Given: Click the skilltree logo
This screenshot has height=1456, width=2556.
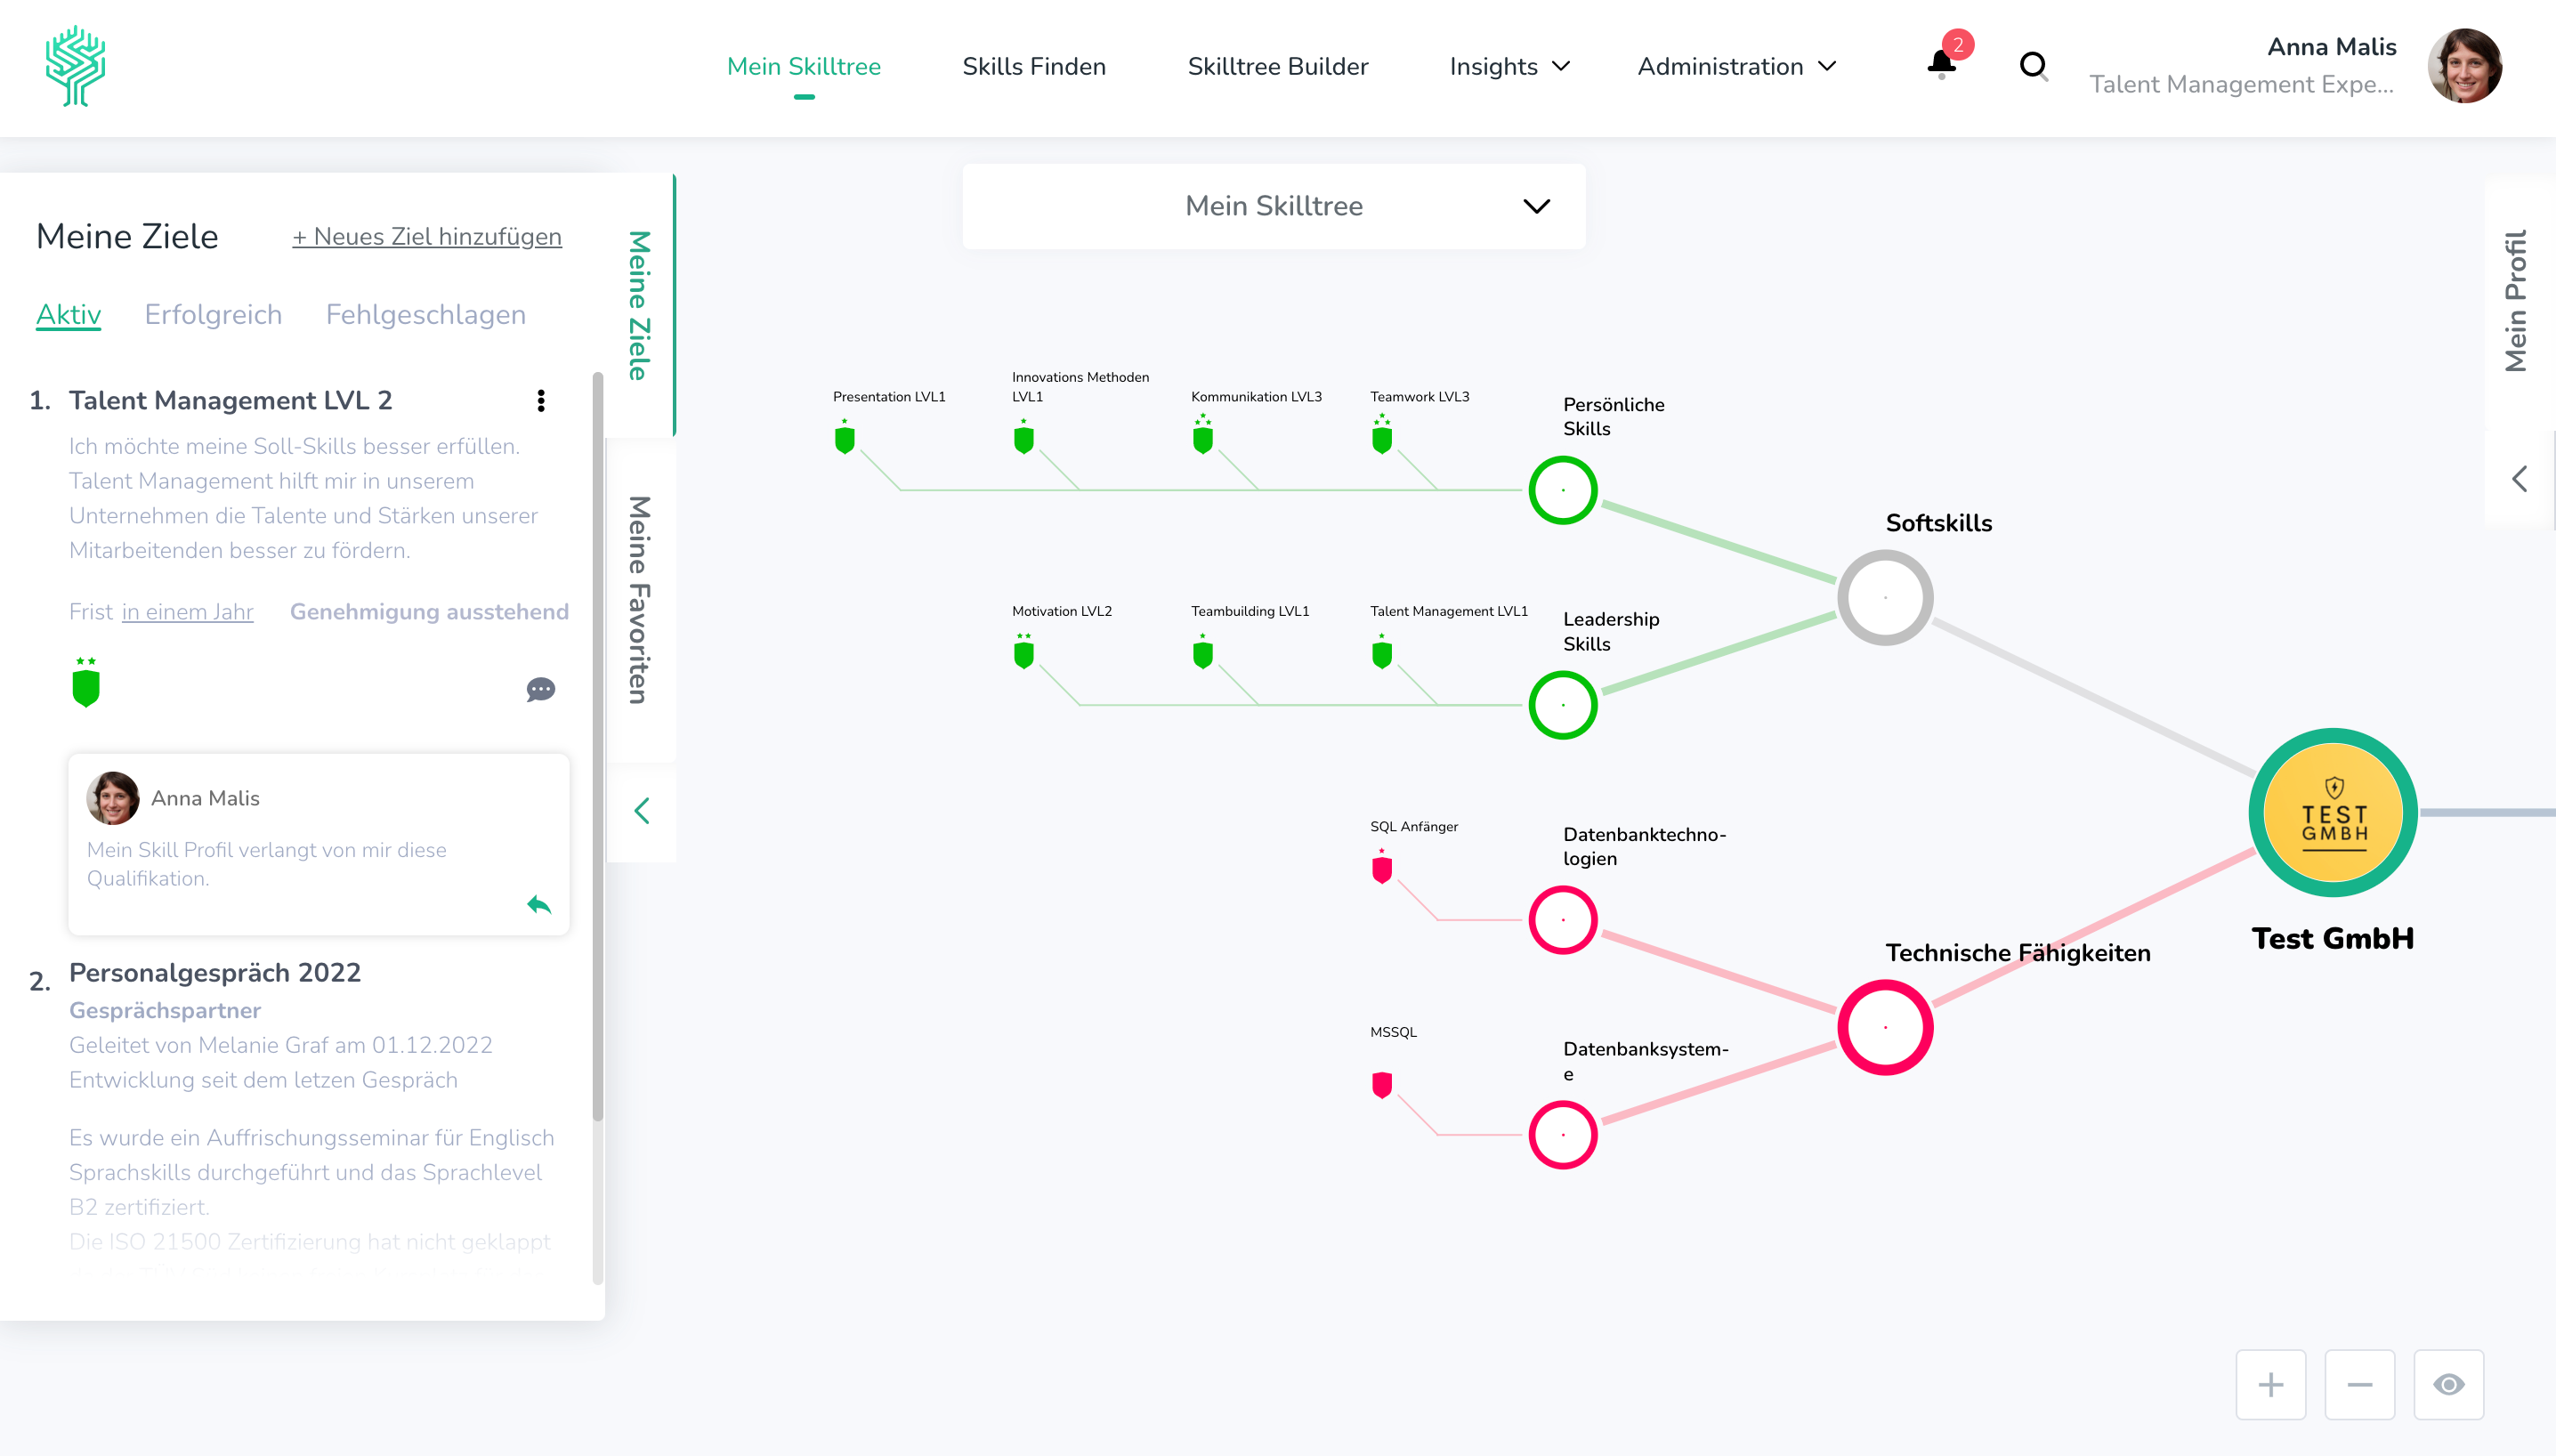Looking at the screenshot, I should pyautogui.click(x=76, y=66).
